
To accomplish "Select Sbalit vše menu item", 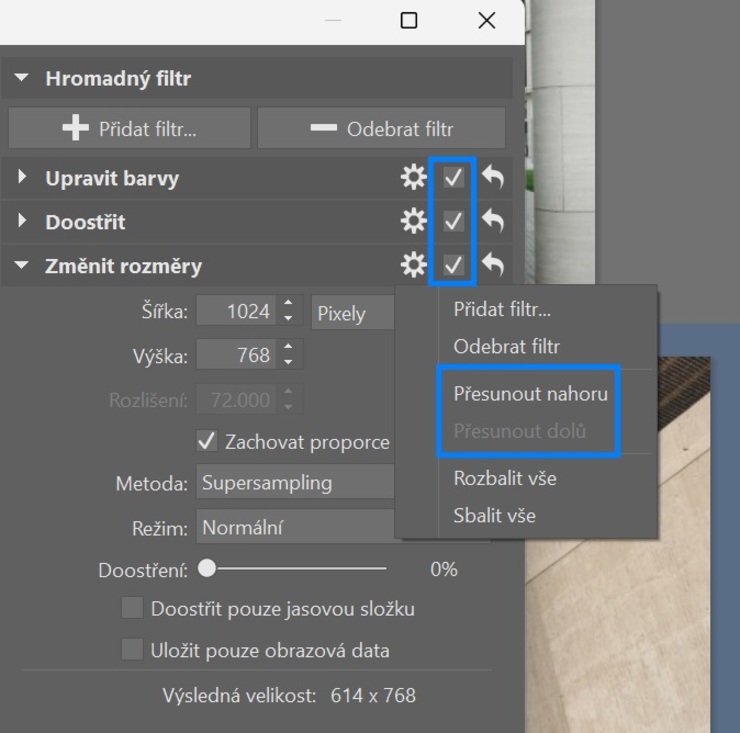I will pyautogui.click(x=495, y=515).
